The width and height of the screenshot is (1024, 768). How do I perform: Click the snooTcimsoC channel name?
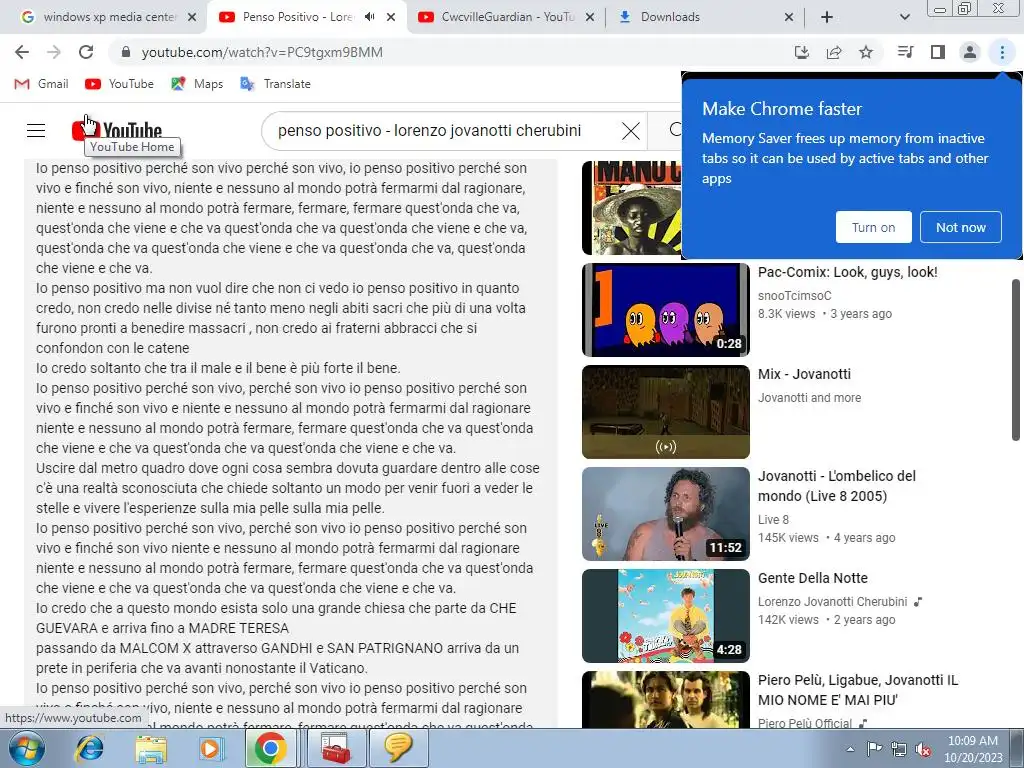[x=794, y=295]
